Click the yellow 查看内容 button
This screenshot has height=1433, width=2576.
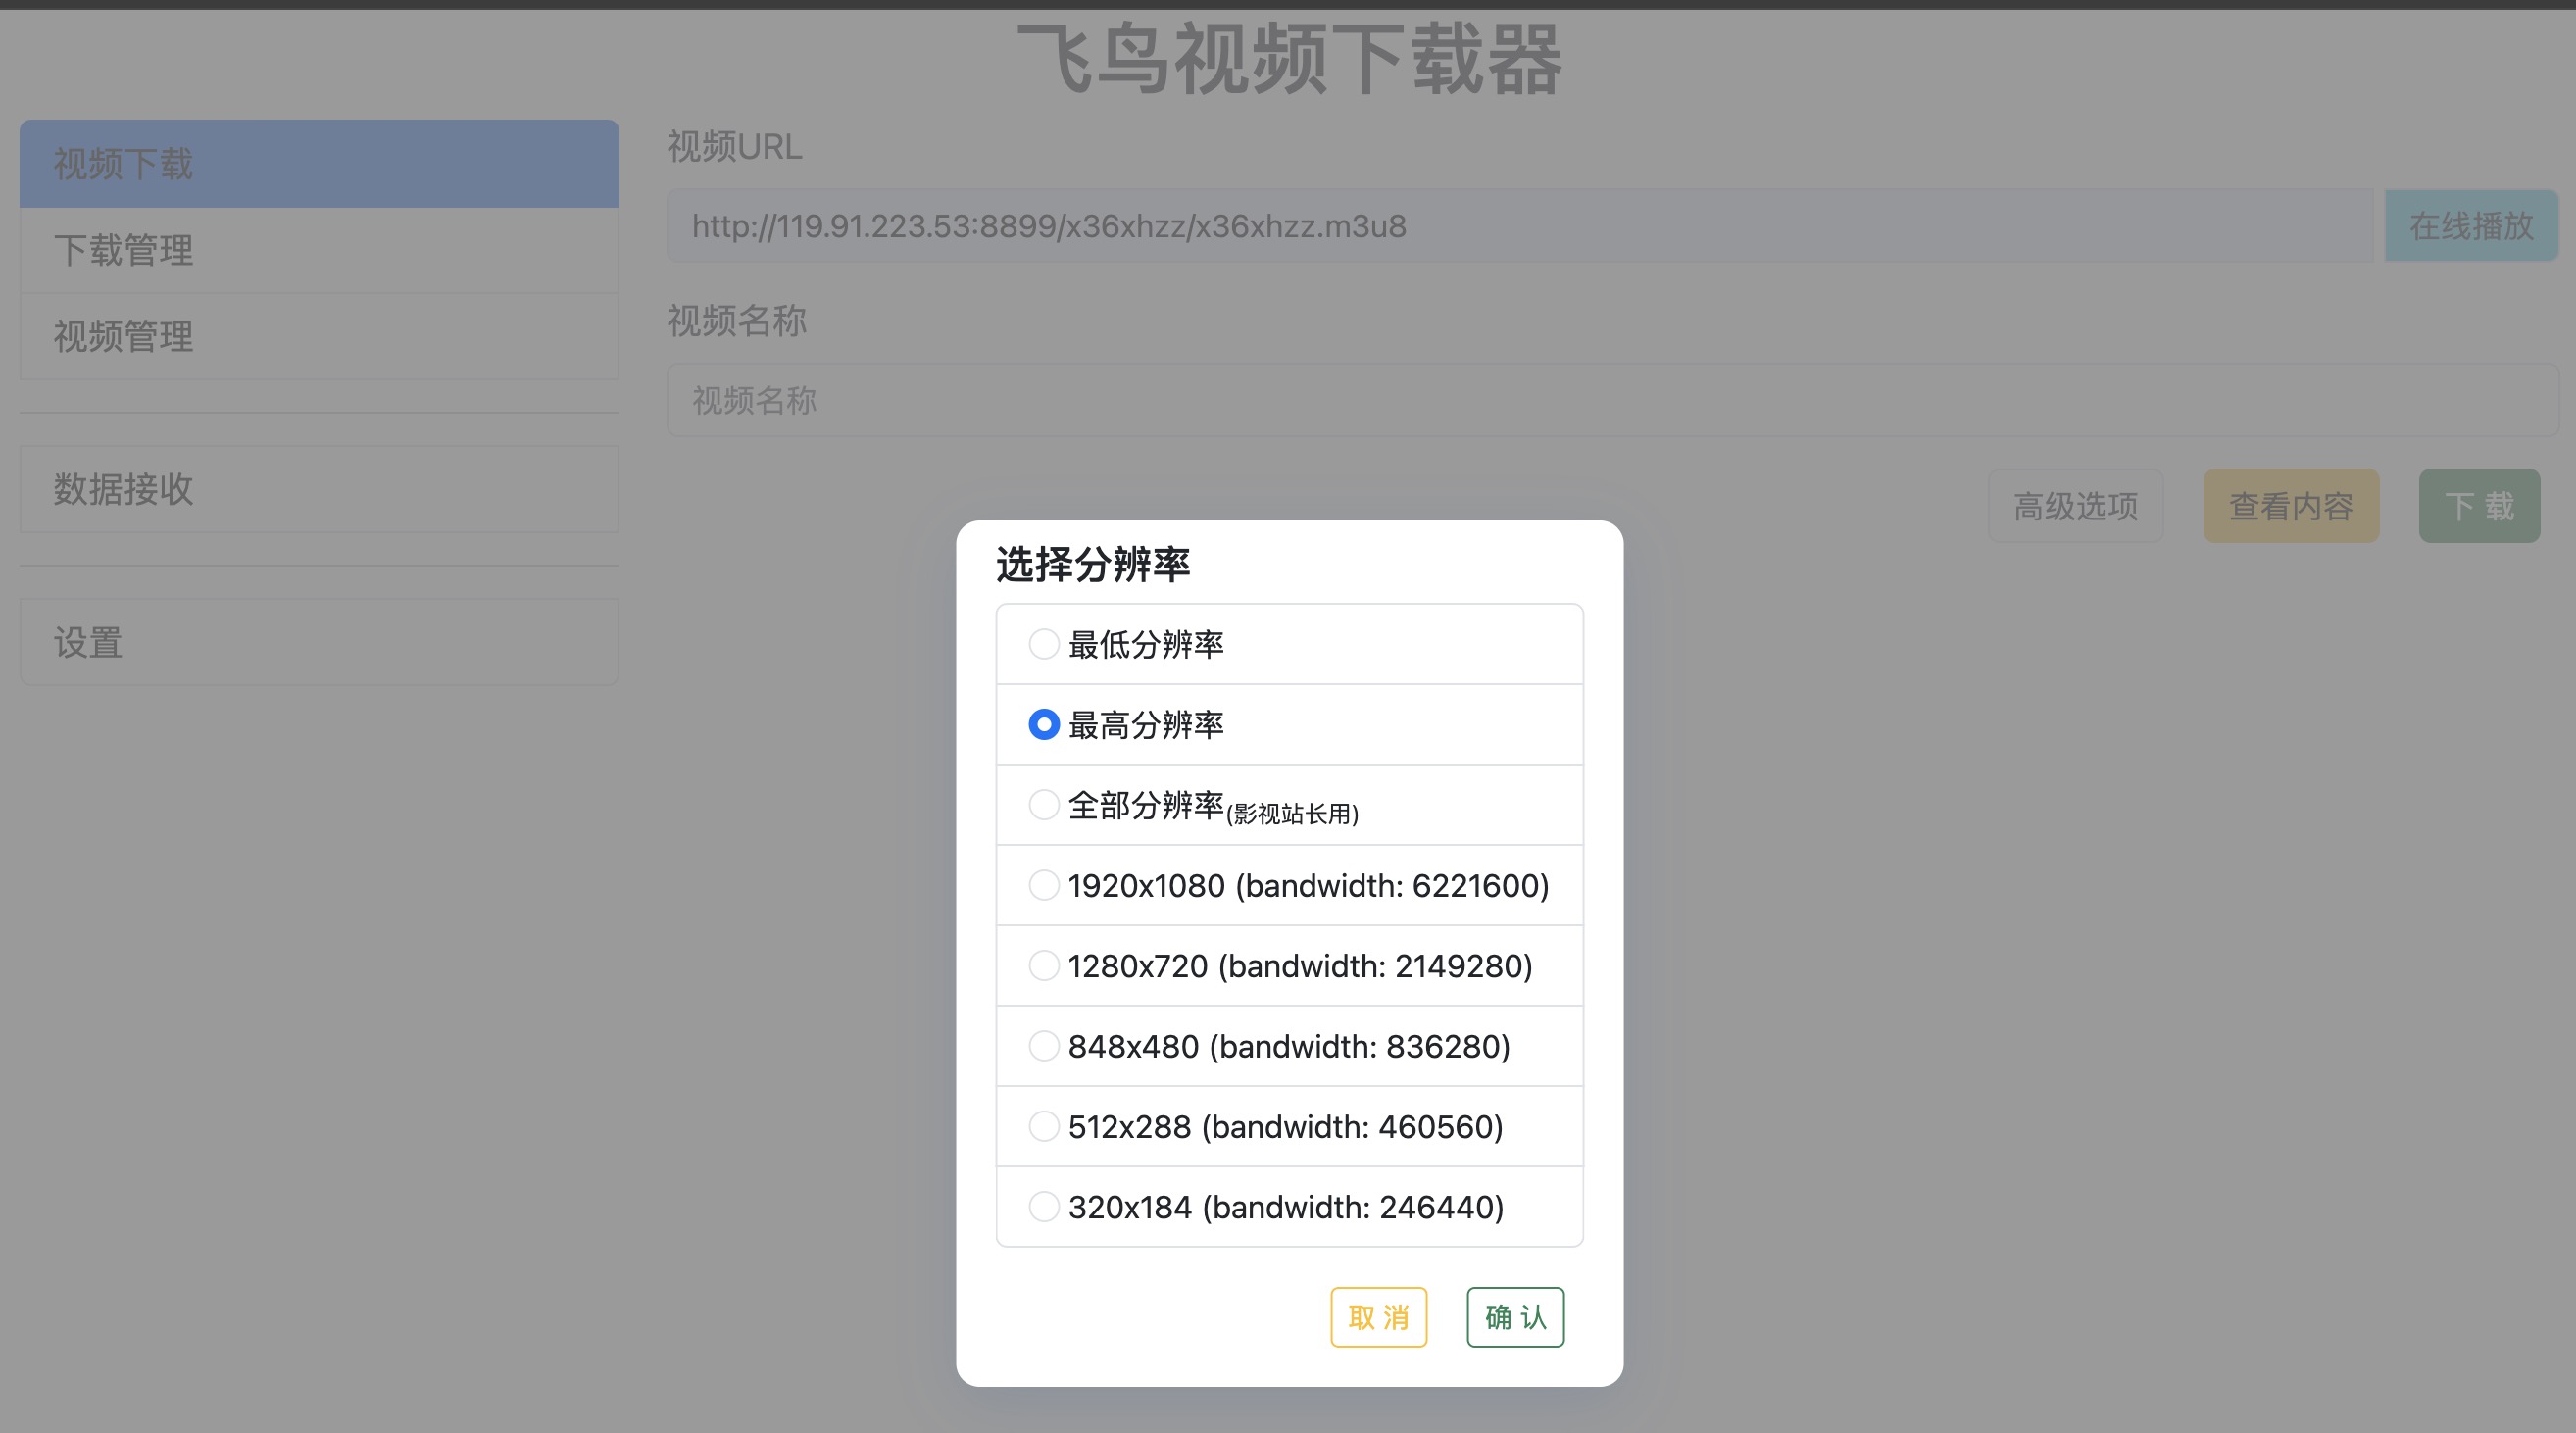point(2290,506)
